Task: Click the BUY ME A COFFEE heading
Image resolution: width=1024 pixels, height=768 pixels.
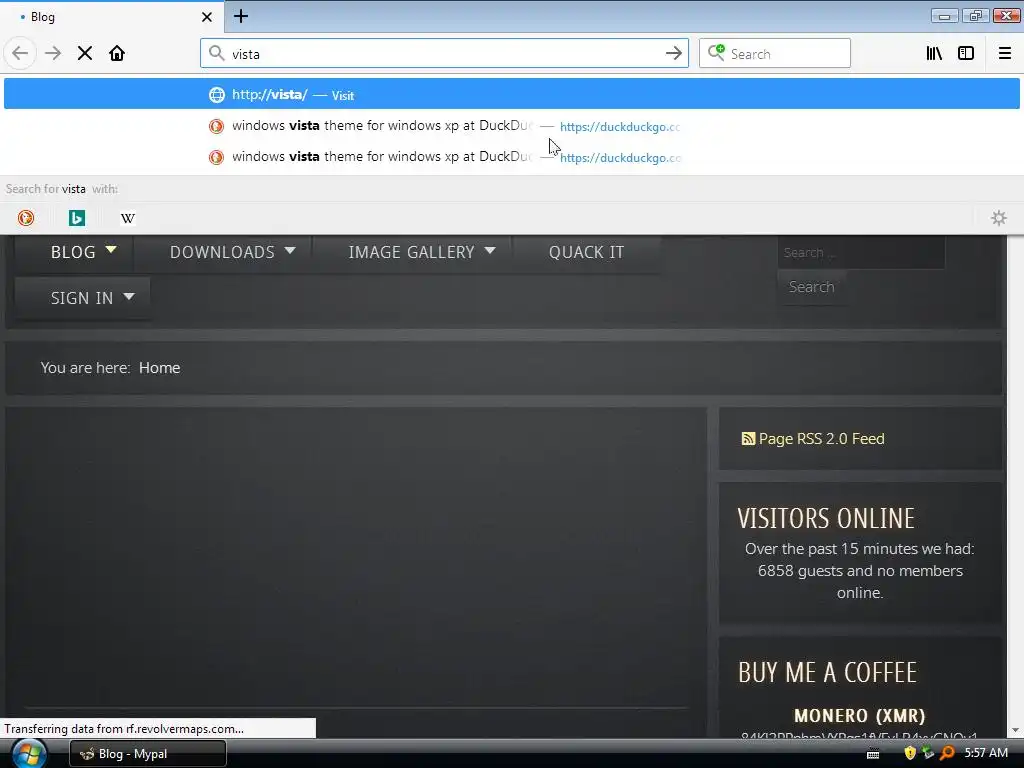Action: click(827, 673)
